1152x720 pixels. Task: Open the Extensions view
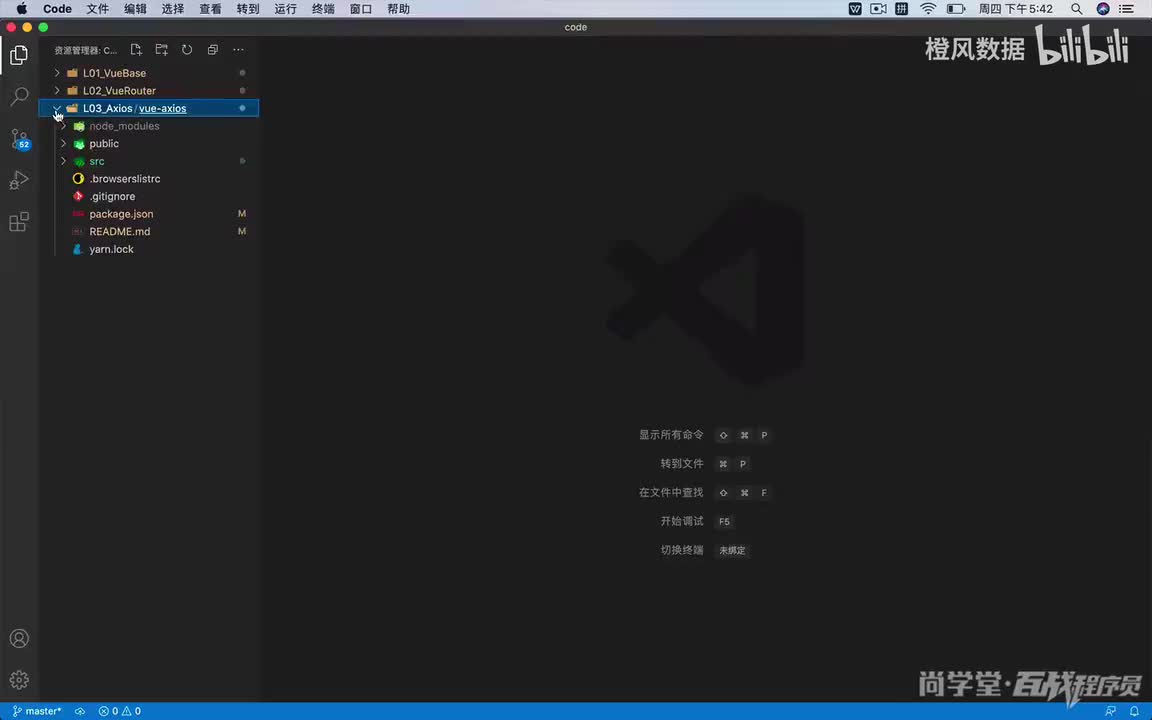19,222
